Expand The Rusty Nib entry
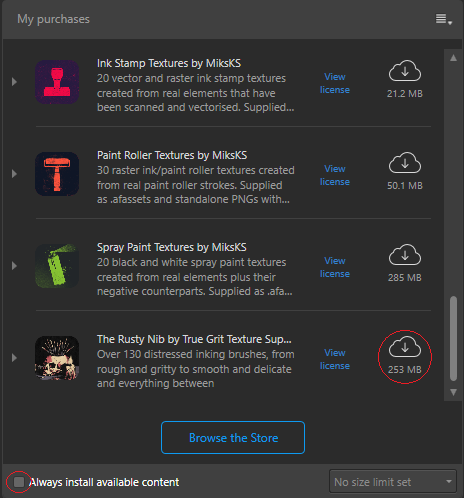This screenshot has width=464, height=498. [x=14, y=358]
